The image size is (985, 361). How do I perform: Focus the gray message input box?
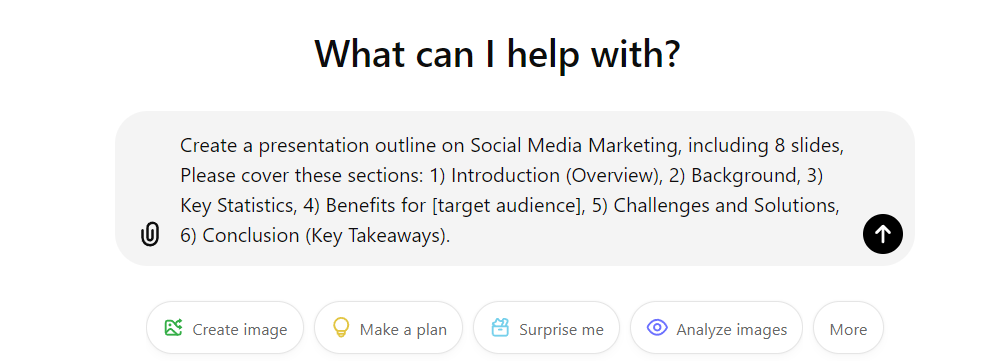[x=514, y=188]
